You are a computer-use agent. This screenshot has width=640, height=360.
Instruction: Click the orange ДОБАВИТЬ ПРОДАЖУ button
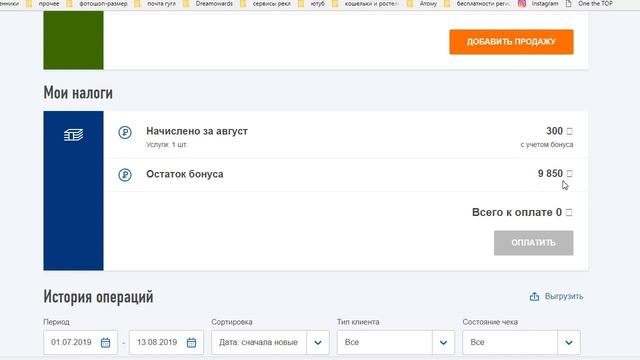[511, 42]
